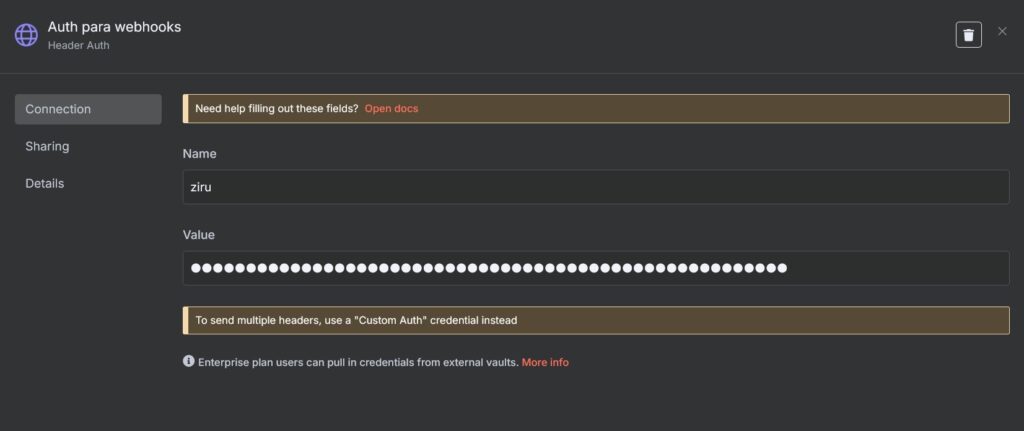Close the credential dialog

pos(1002,31)
